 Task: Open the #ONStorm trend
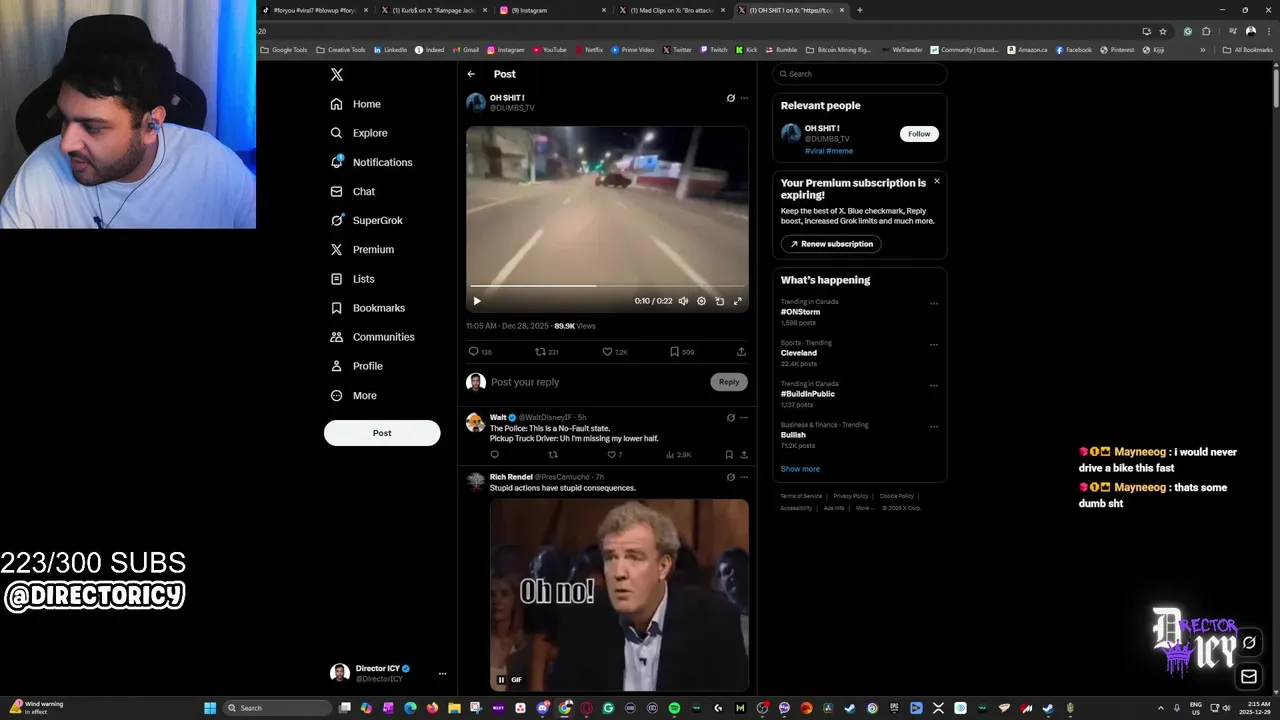coord(800,312)
